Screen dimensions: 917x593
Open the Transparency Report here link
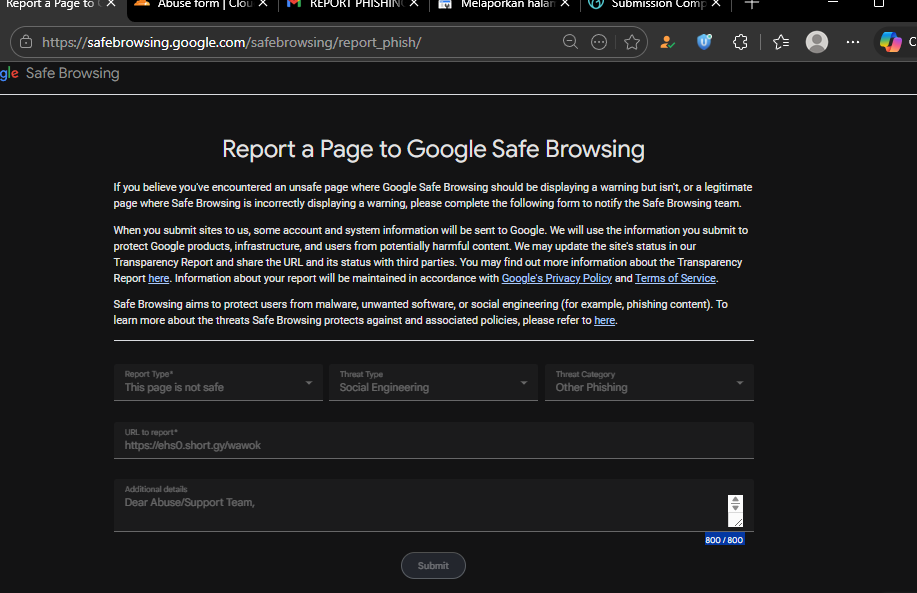tap(158, 278)
